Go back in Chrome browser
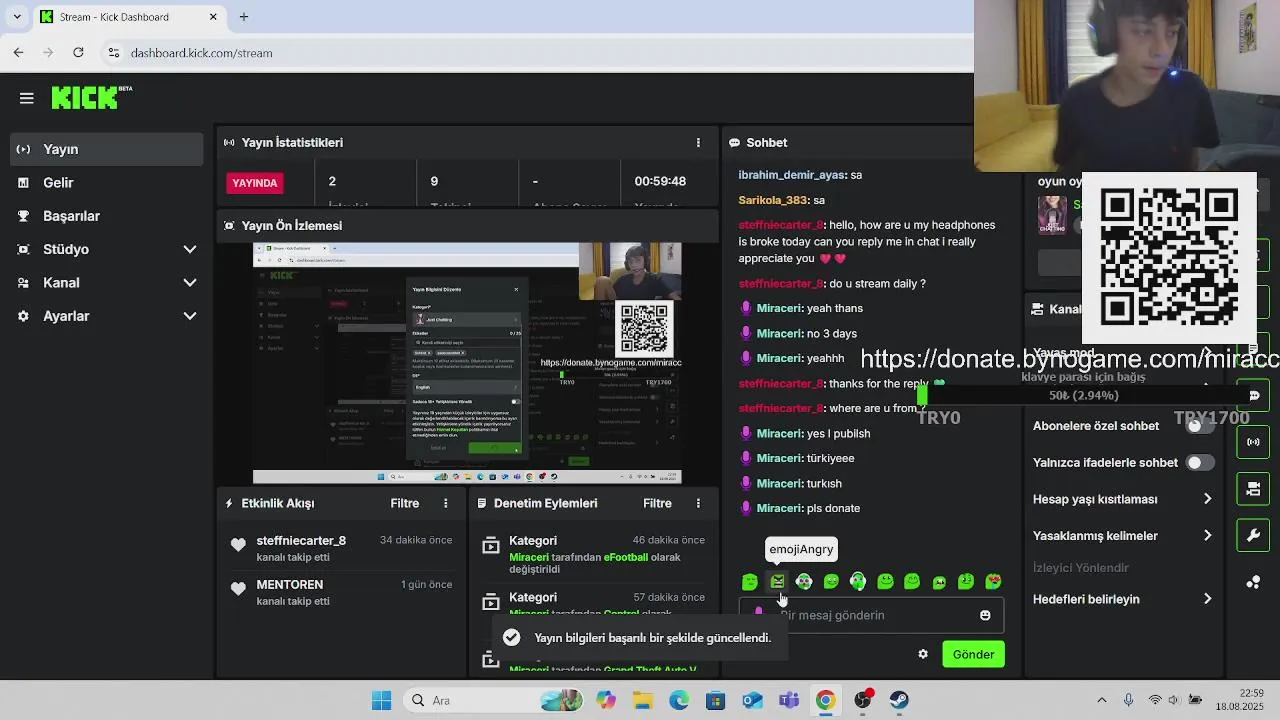Image resolution: width=1280 pixels, height=720 pixels. pos(18,52)
